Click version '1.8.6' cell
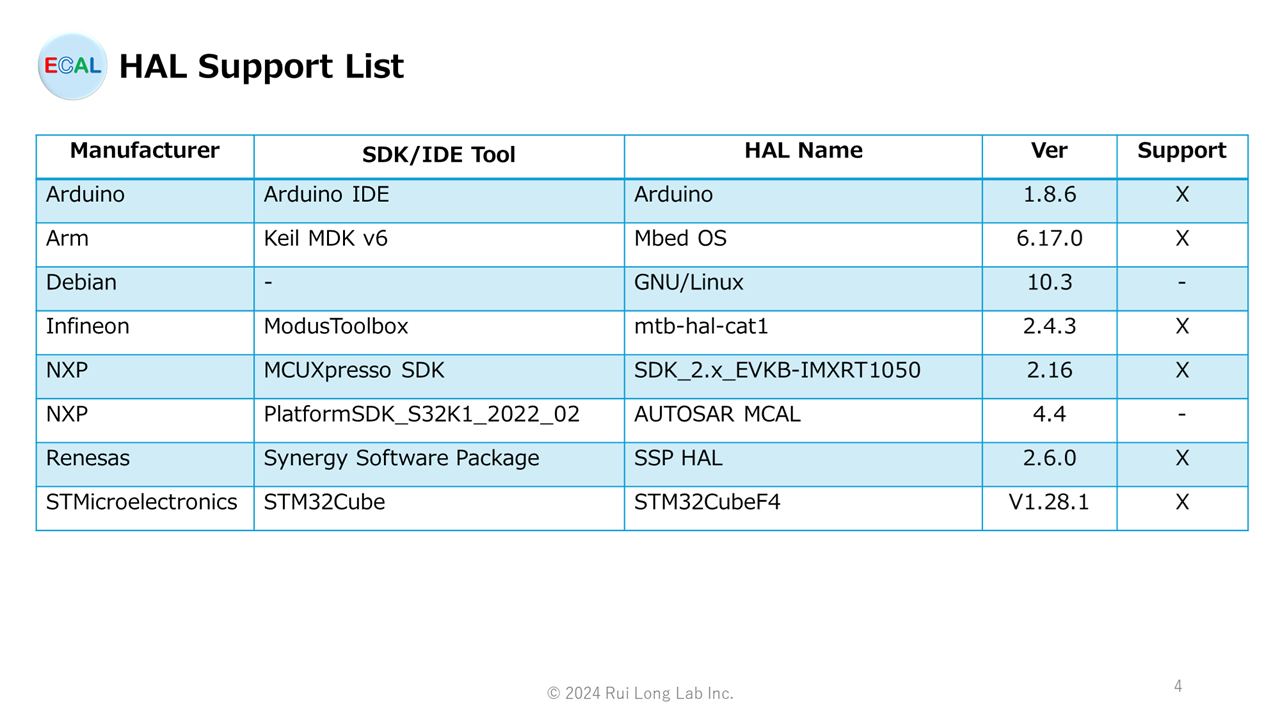The width and height of the screenshot is (1280, 720). coord(1049,201)
